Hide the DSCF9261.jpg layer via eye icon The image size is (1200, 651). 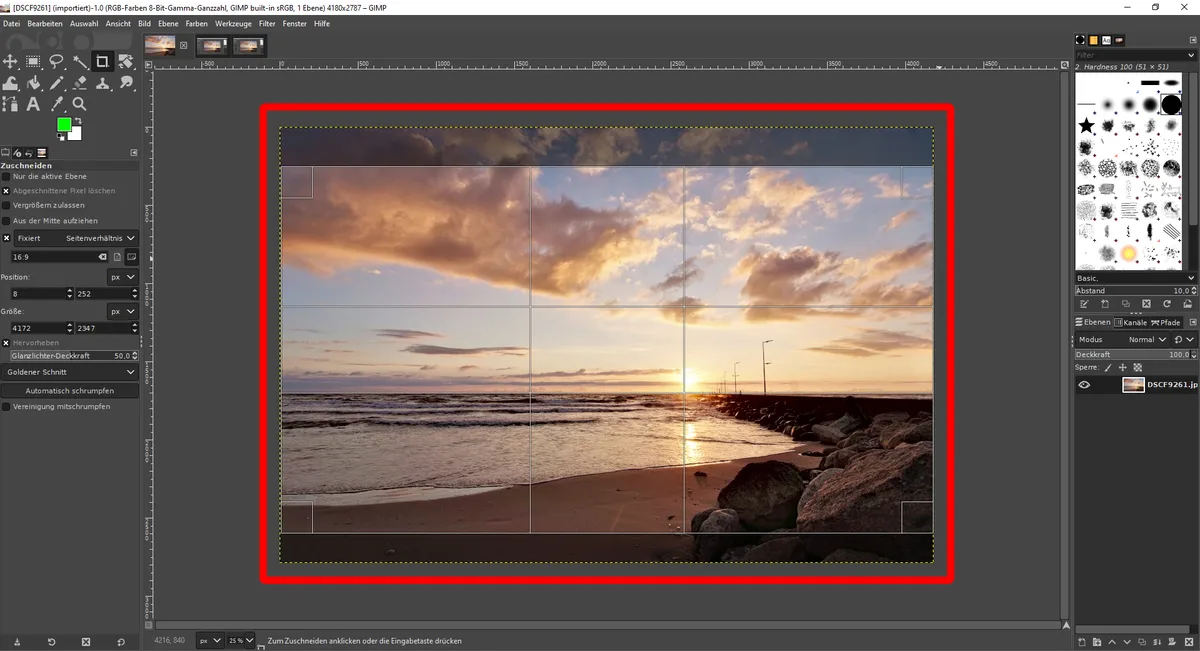[1084, 385]
